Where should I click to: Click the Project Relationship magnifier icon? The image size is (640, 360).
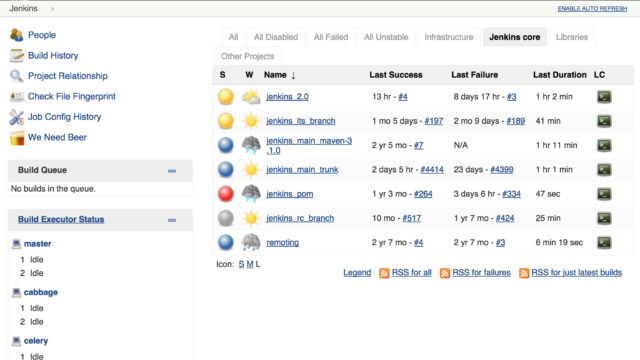click(x=17, y=76)
